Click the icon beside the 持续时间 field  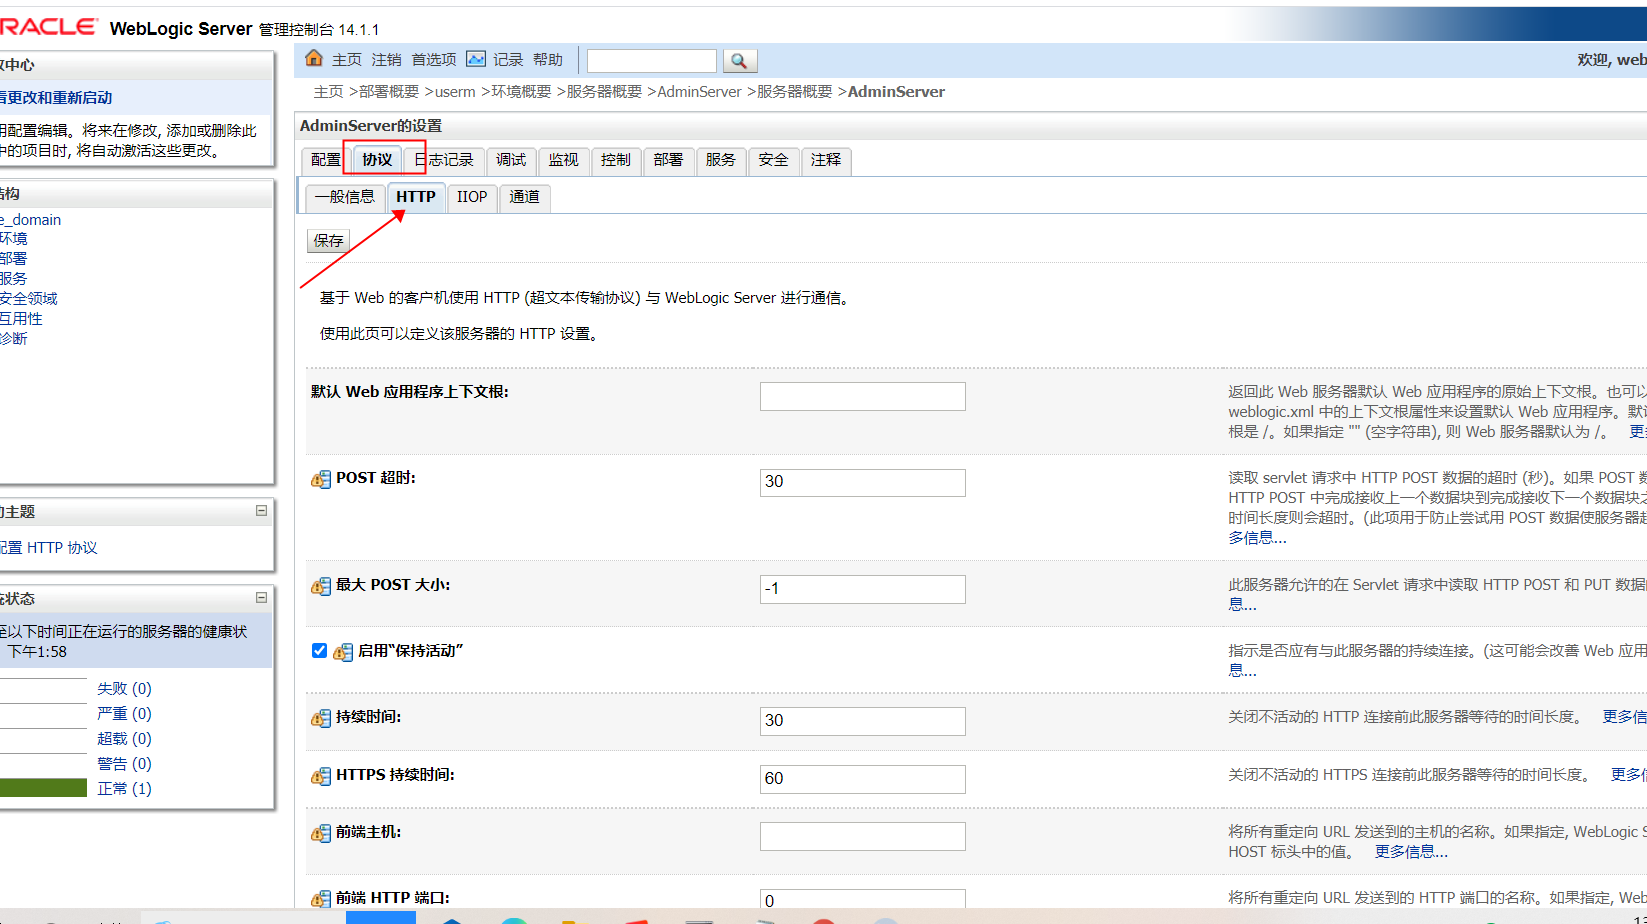(320, 719)
